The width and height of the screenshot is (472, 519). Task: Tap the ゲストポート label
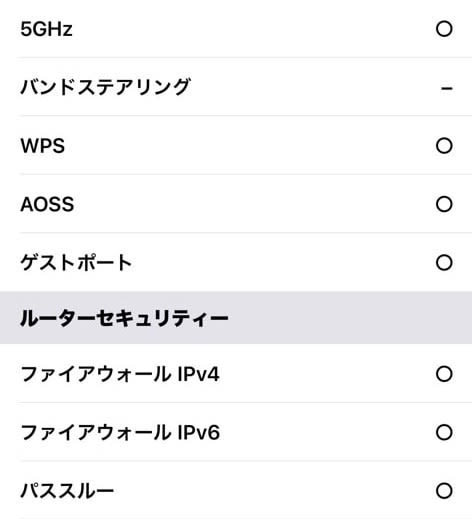click(x=76, y=263)
